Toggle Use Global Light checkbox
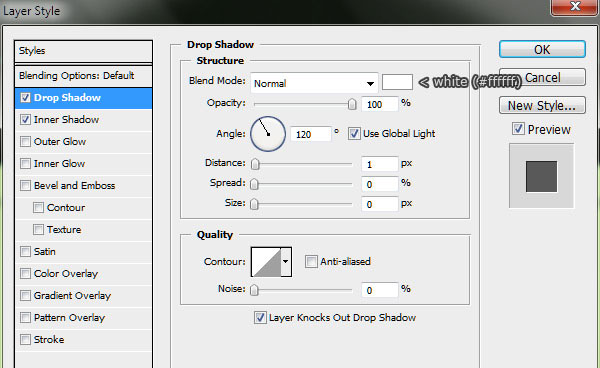The image size is (600, 368). 354,134
